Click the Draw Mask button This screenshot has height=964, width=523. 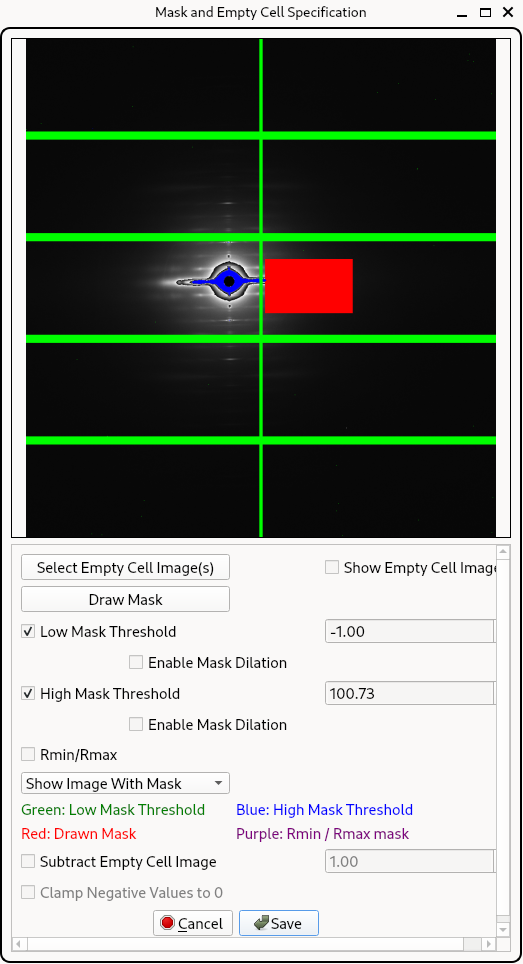tap(125, 599)
